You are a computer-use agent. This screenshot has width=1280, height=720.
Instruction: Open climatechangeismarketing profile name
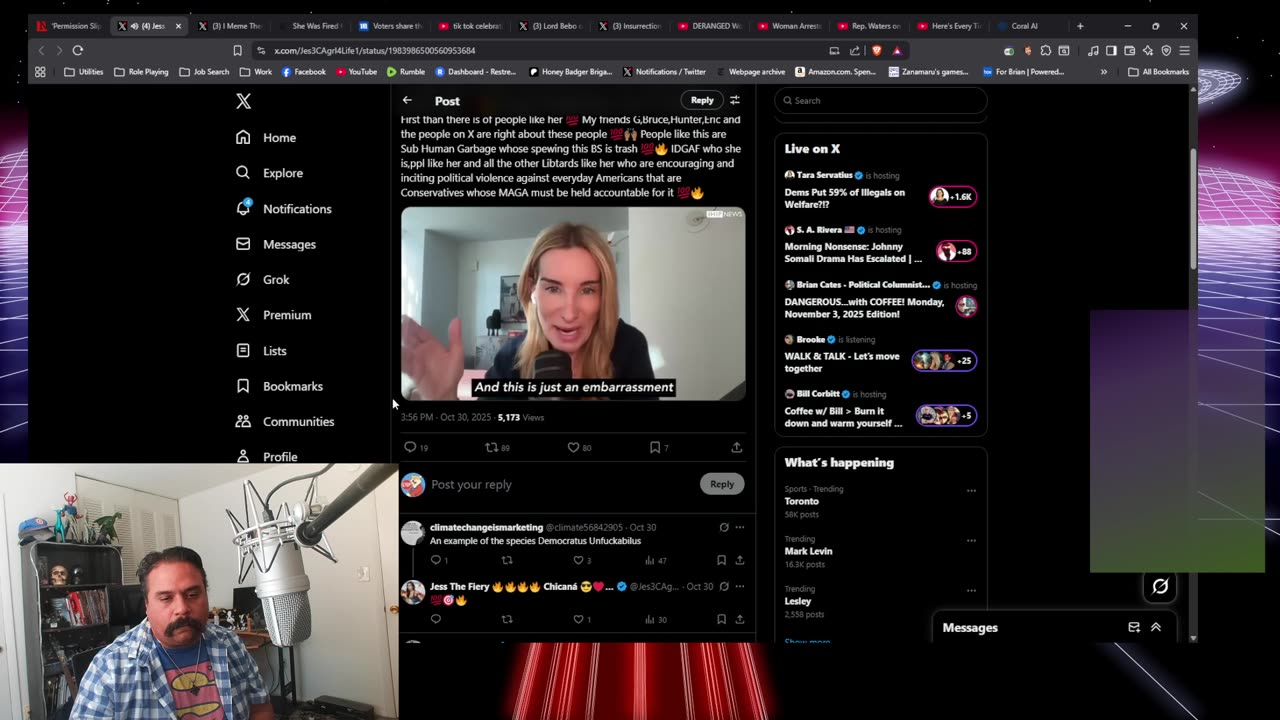coord(486,527)
